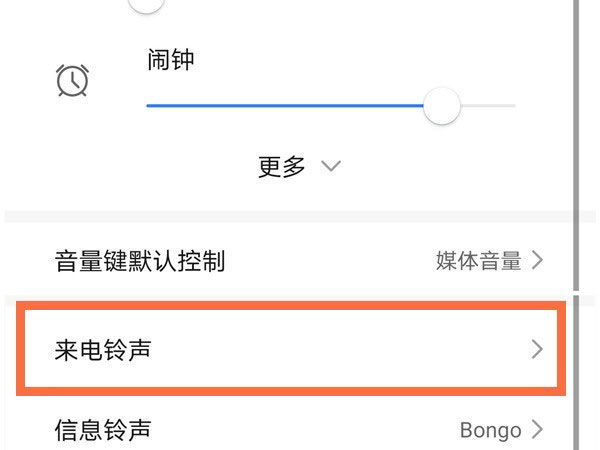Image resolution: width=600 pixels, height=450 pixels.
Task: Click the 媒体音量 value text
Action: pyautogui.click(x=478, y=262)
